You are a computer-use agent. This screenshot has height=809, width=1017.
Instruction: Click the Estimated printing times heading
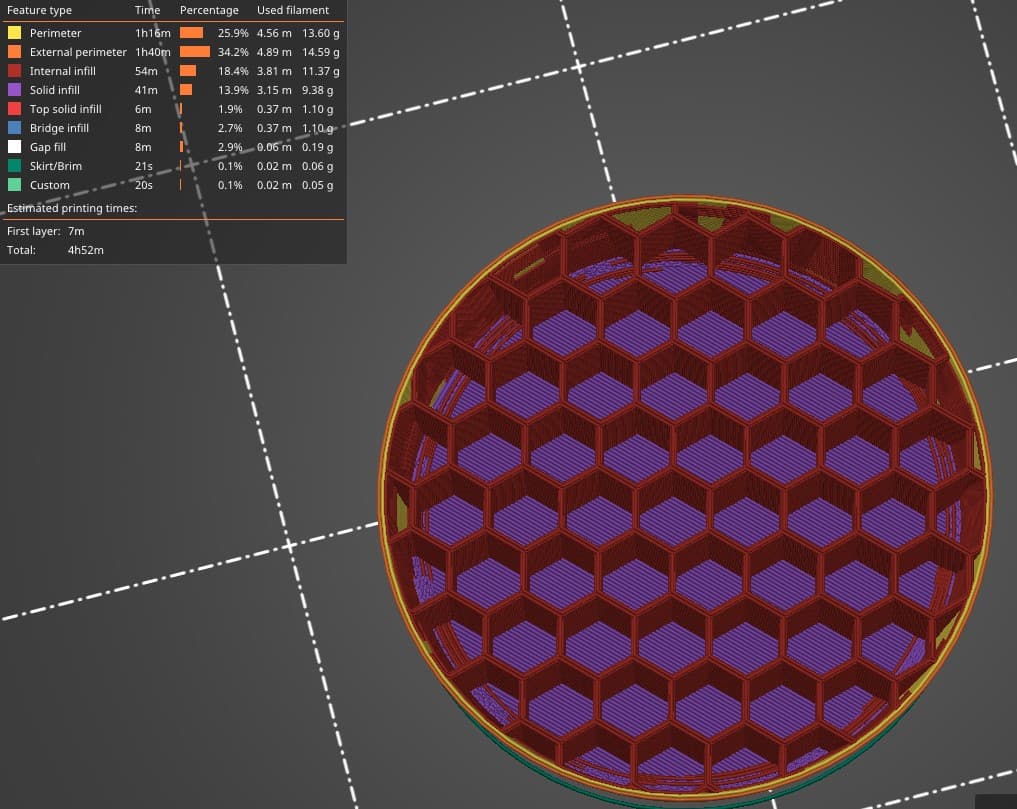pyautogui.click(x=72, y=208)
